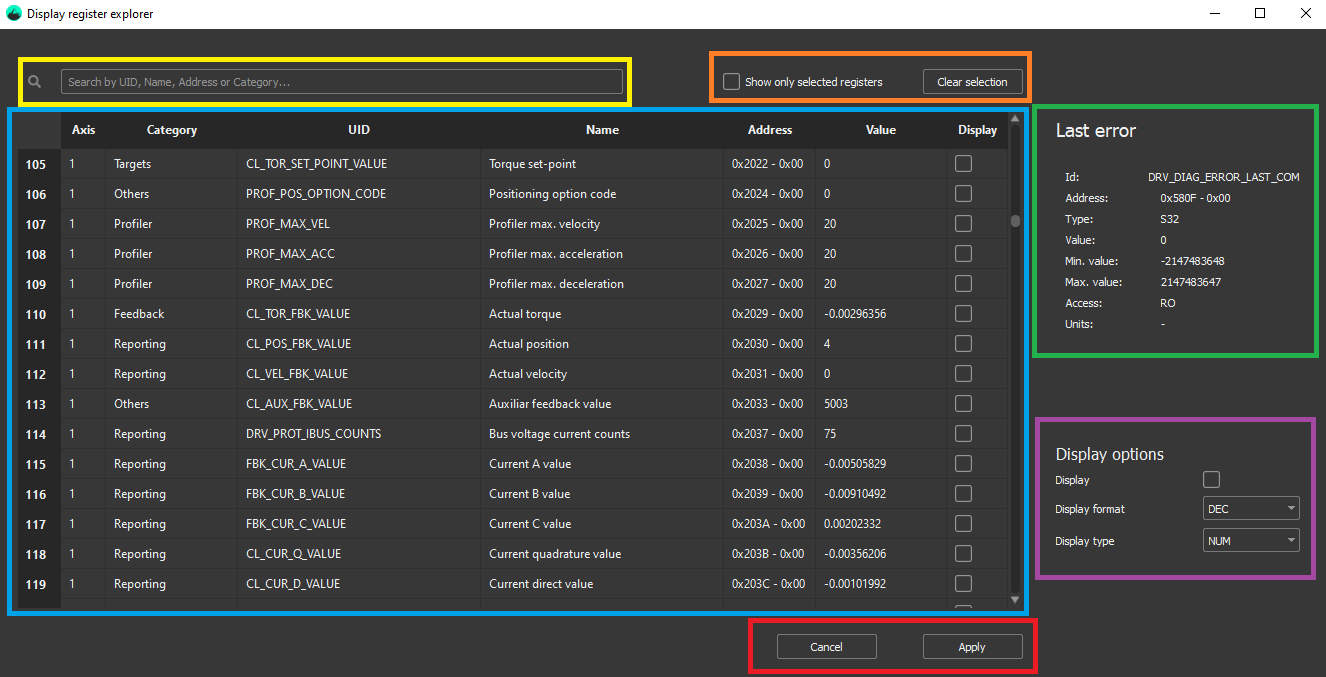Click the scrollbar up arrow in table
1326x677 pixels.
click(1015, 119)
